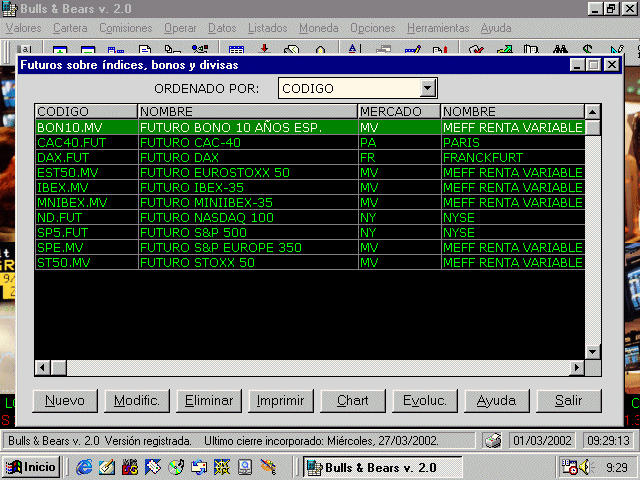Click the FUTURO NASDAQ 100 name cell
This screenshot has height=480, width=640.
[x=248, y=218]
